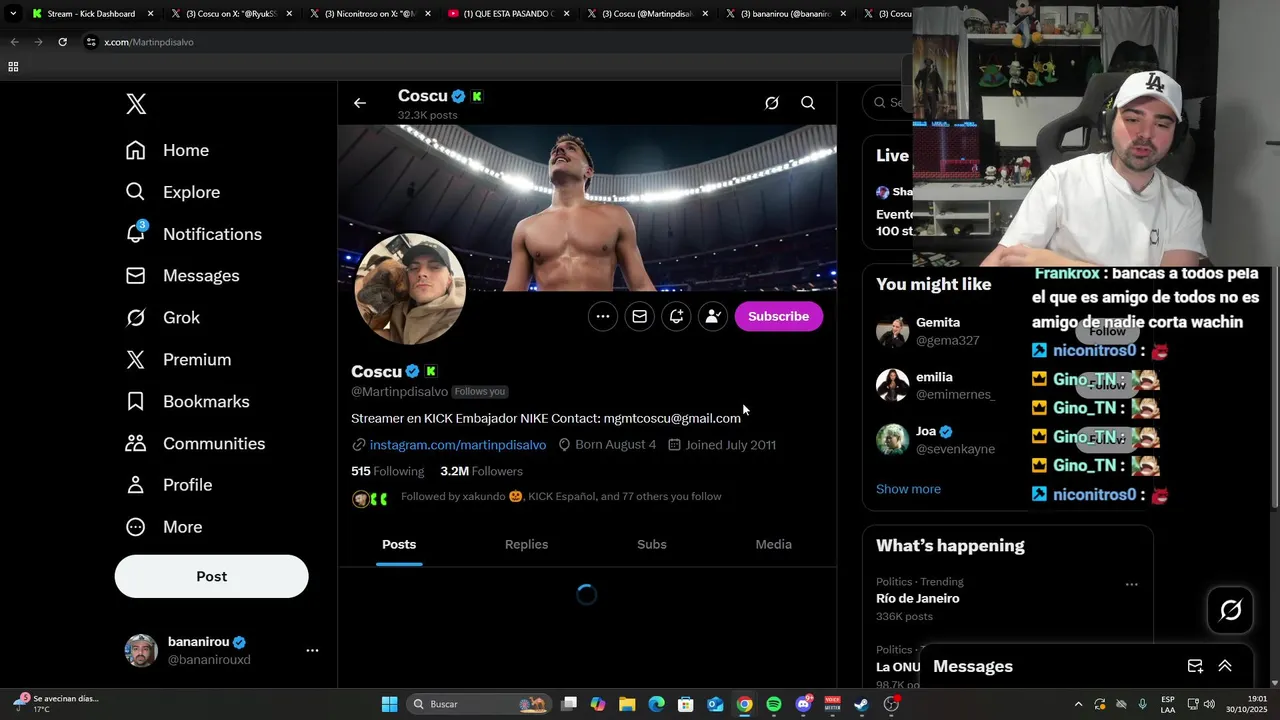
Task: Show hidden system tray icons
Action: [x=1078, y=704]
